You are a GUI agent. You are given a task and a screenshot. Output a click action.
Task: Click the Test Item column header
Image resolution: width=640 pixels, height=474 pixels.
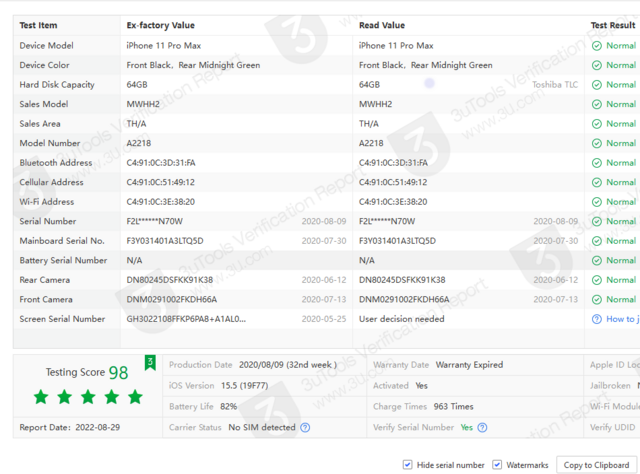pos(38,25)
